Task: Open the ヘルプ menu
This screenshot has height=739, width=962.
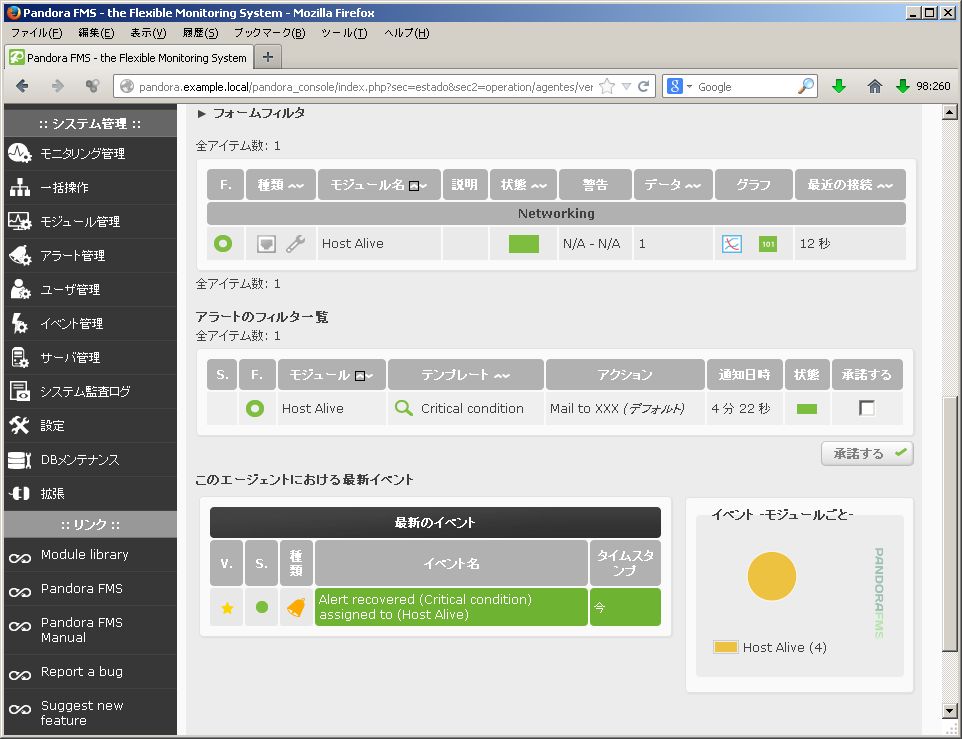Action: [407, 33]
